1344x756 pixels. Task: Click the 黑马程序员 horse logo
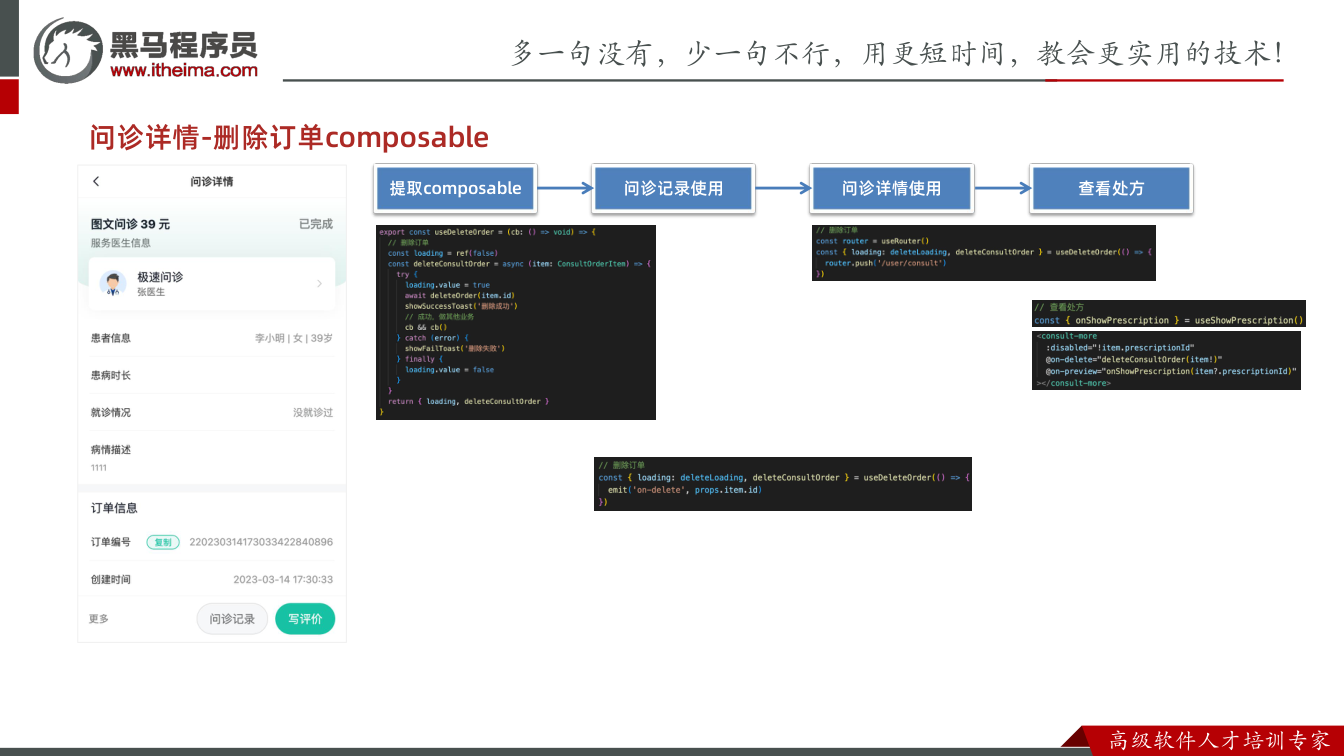click(x=67, y=50)
